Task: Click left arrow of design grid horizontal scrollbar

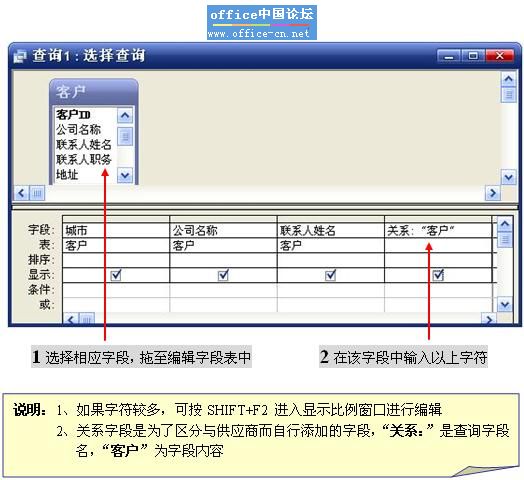Action: 71,319
